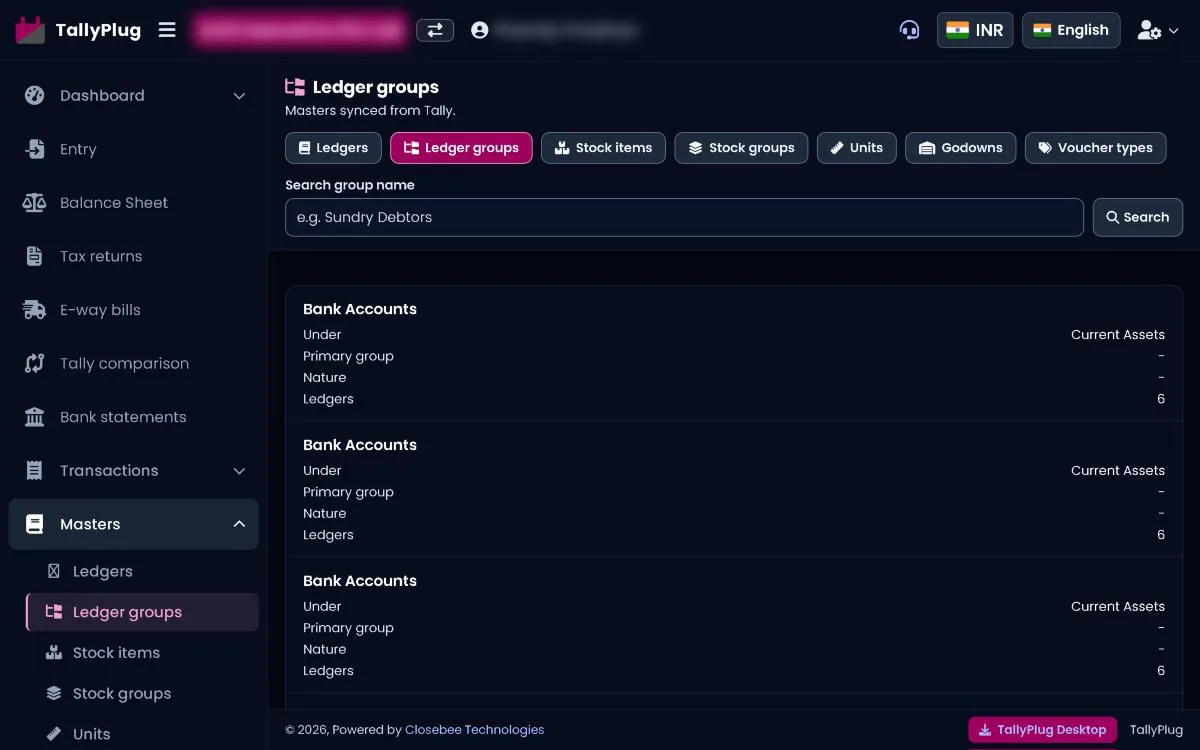Click the user profile avatar icon
The image size is (1200, 750).
(480, 30)
